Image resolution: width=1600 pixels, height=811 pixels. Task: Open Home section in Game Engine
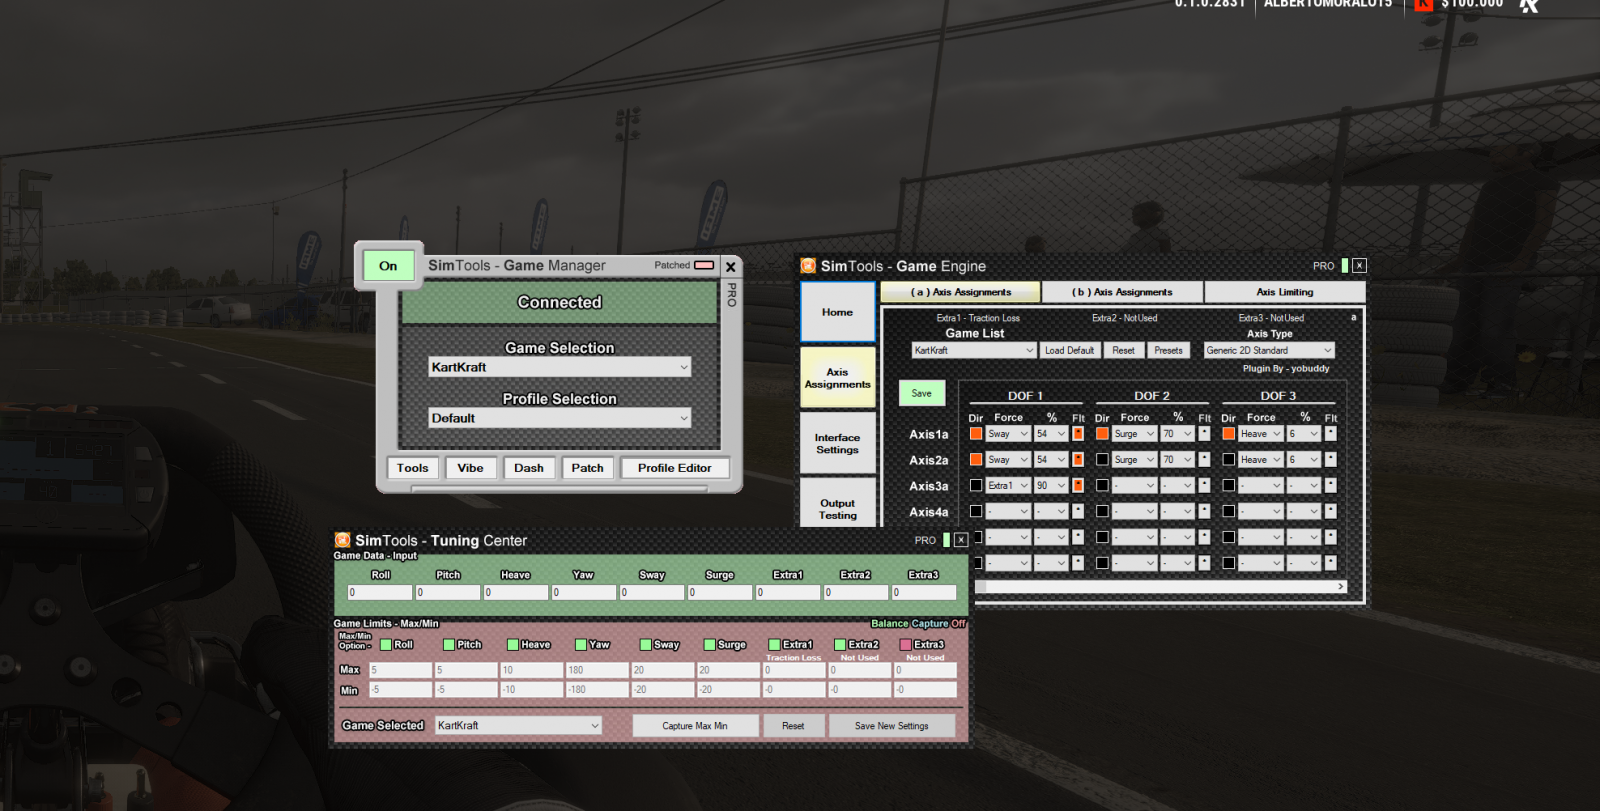[x=838, y=312]
